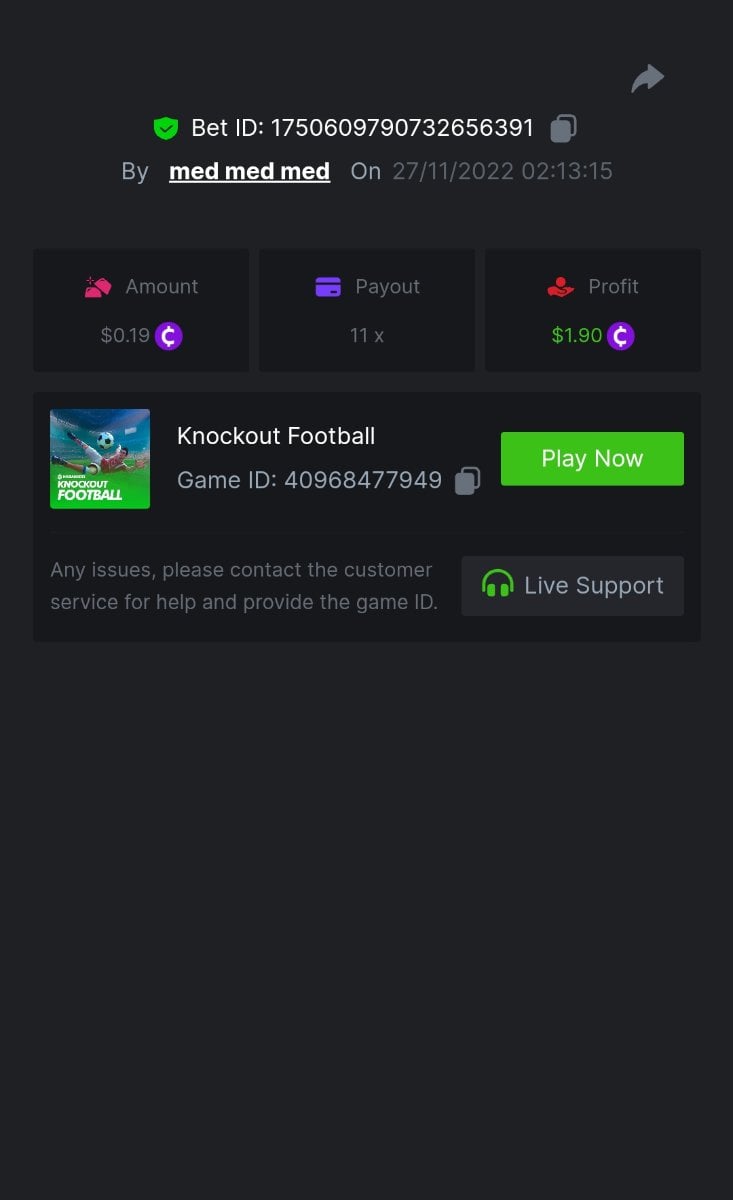This screenshot has width=733, height=1200.
Task: Copy the Bet ID to clipboard
Action: pyautogui.click(x=563, y=128)
